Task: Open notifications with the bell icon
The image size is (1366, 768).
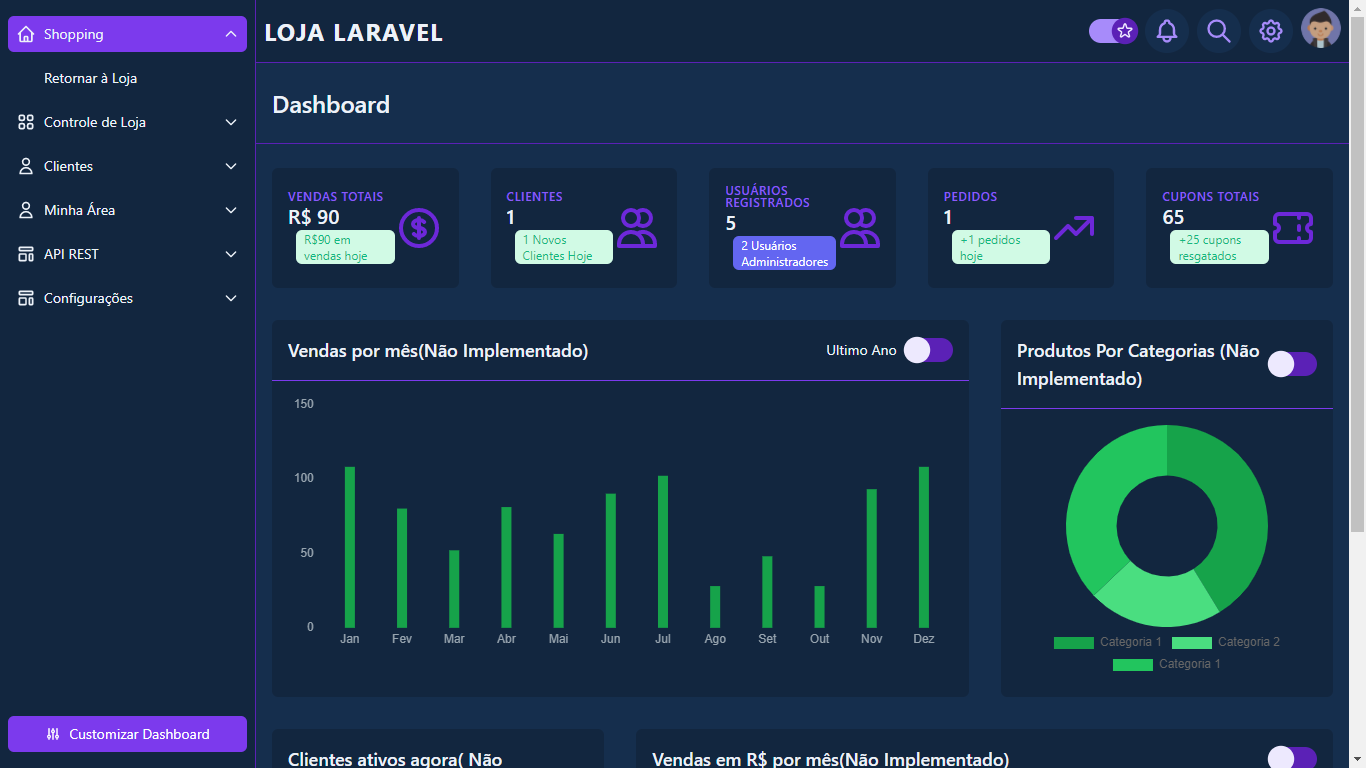Action: 1166,31
